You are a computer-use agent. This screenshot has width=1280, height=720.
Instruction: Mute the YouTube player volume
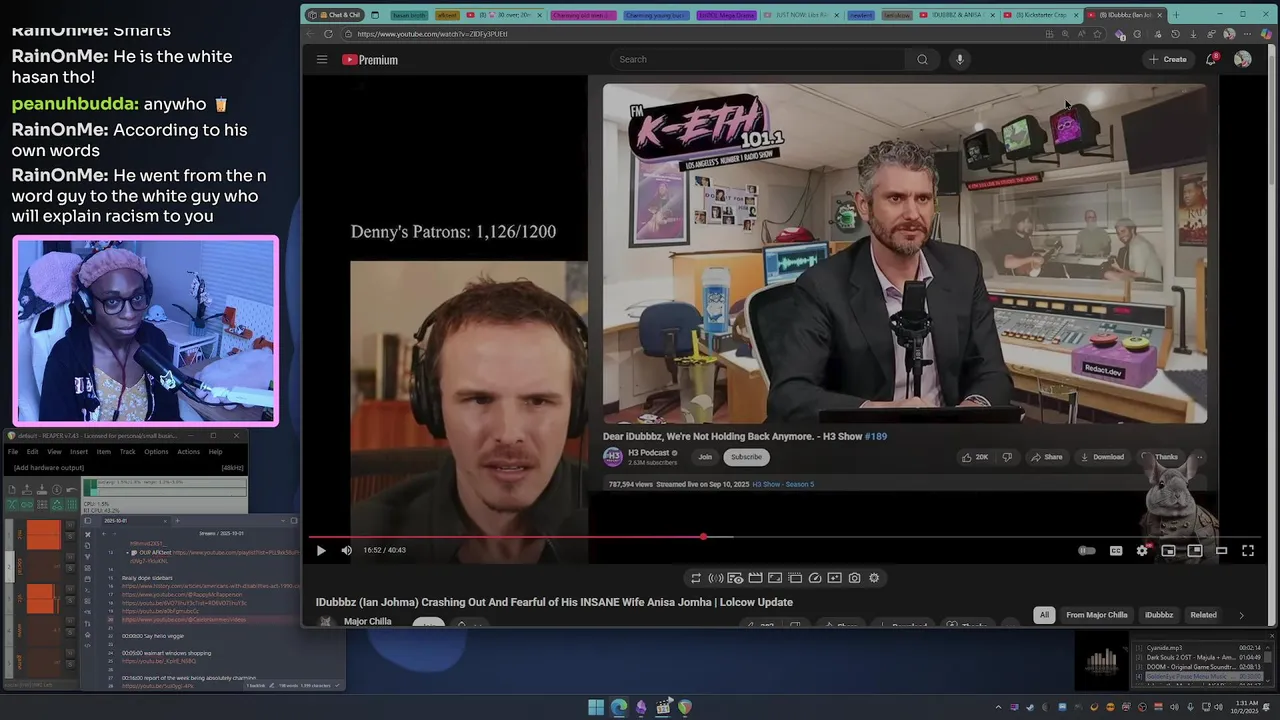pos(346,550)
